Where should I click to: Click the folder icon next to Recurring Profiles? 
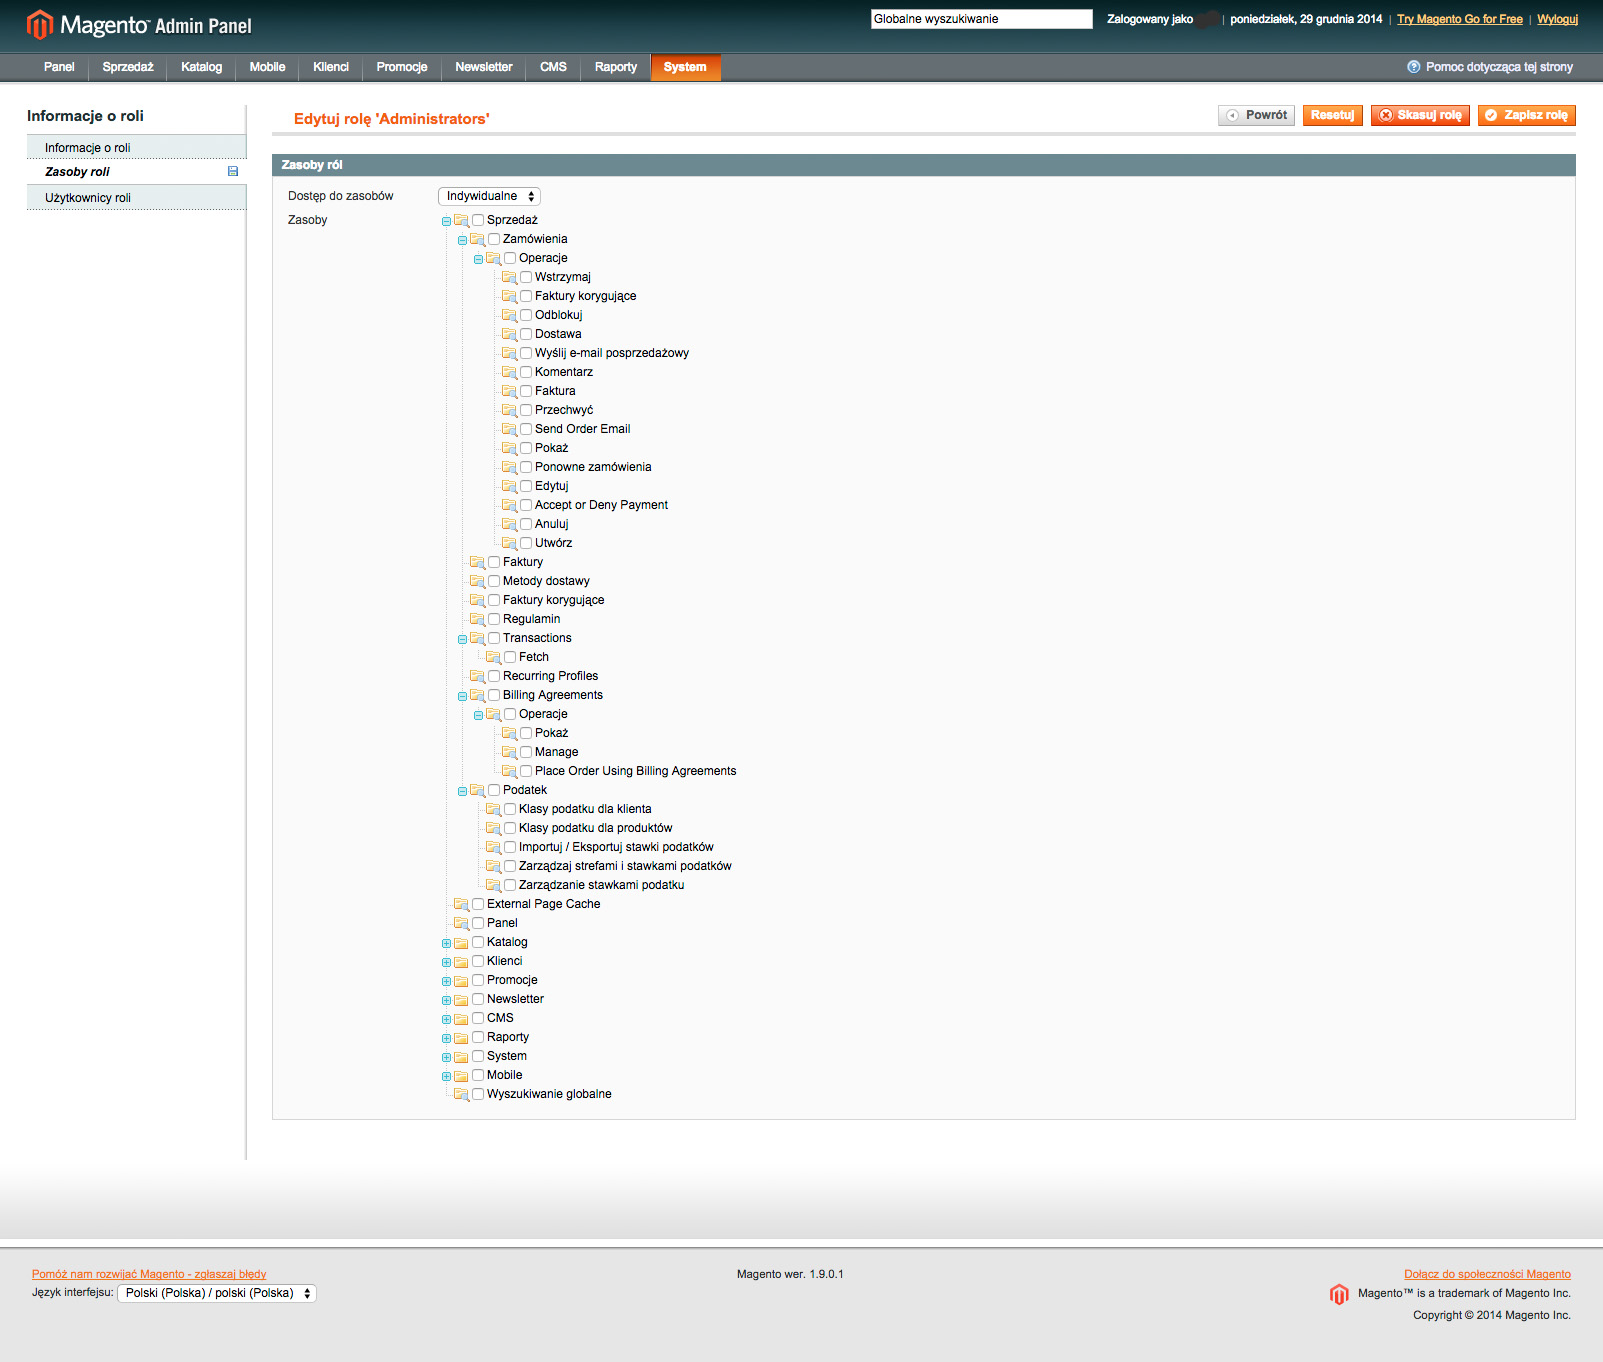pos(477,676)
